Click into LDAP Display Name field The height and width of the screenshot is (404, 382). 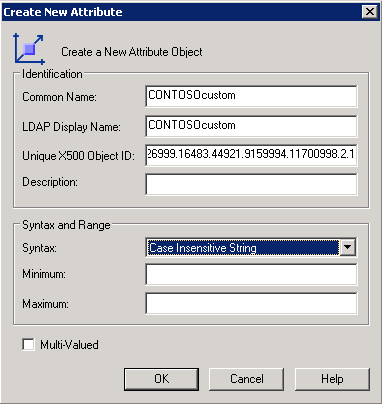point(251,126)
